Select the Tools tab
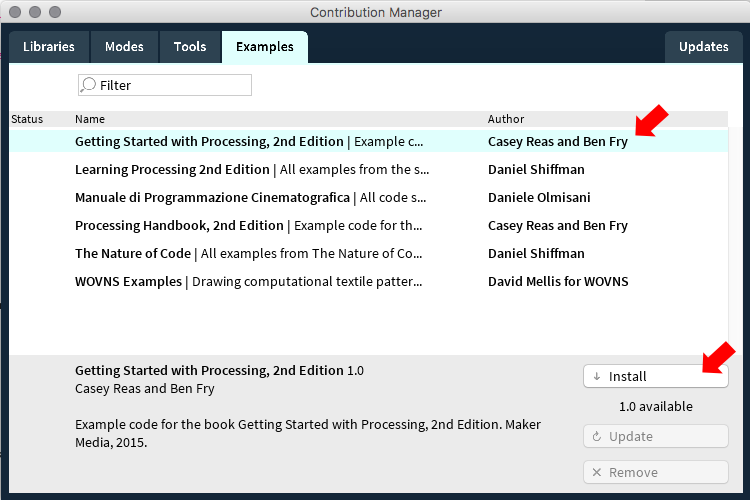This screenshot has width=750, height=500. click(190, 47)
